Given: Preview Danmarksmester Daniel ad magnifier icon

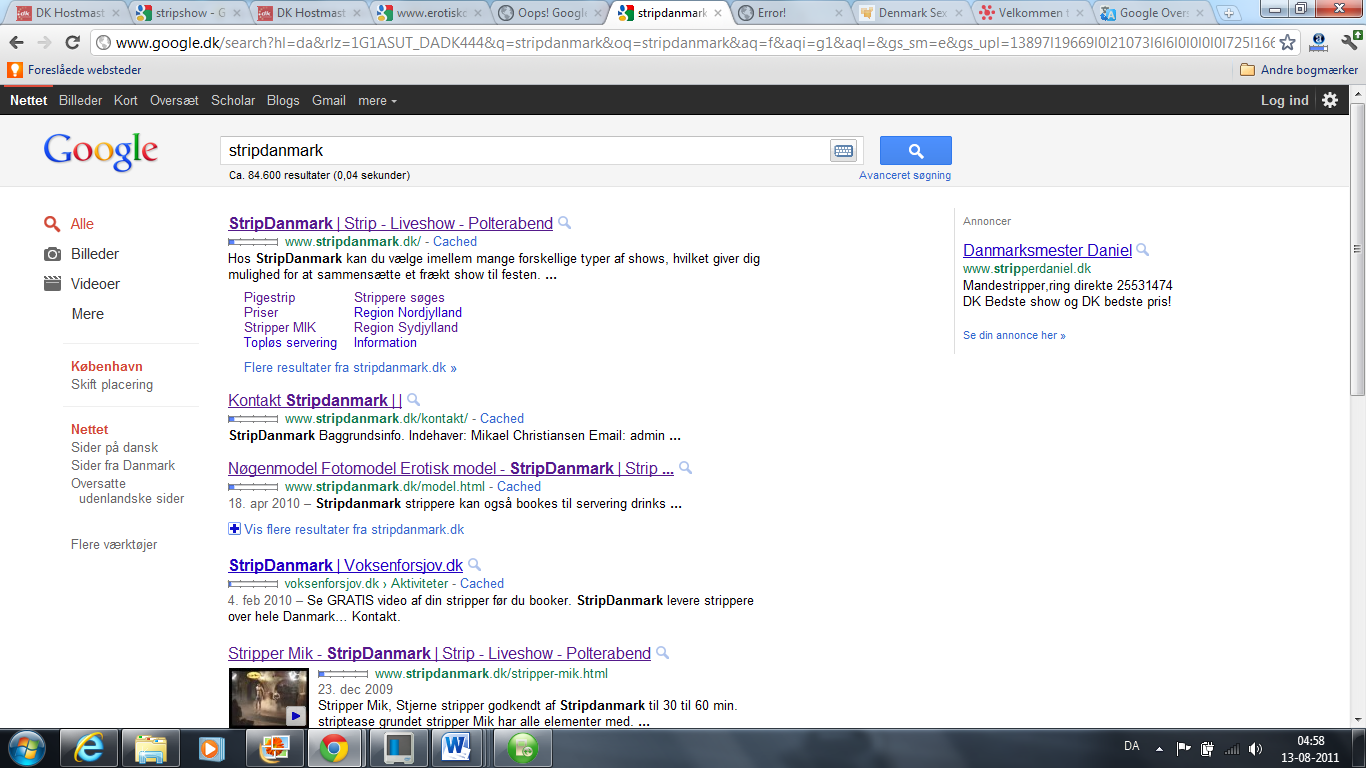Looking at the screenshot, I should (1143, 250).
